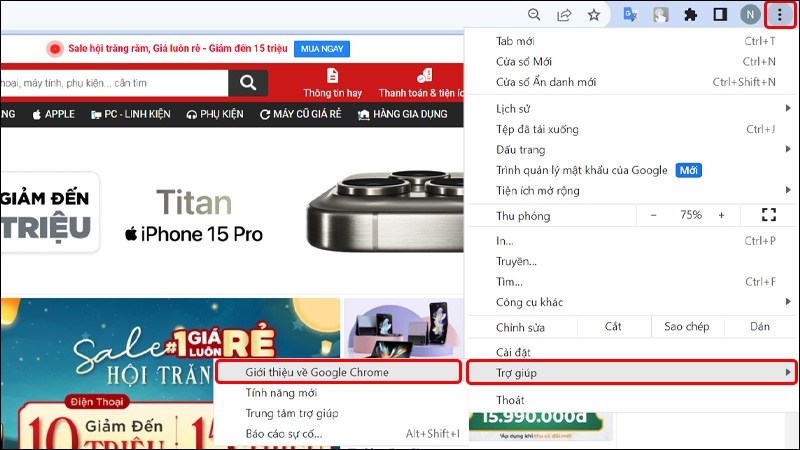The image size is (800, 450).
Task: Open PC - LINH KIỆN category
Action: point(131,114)
